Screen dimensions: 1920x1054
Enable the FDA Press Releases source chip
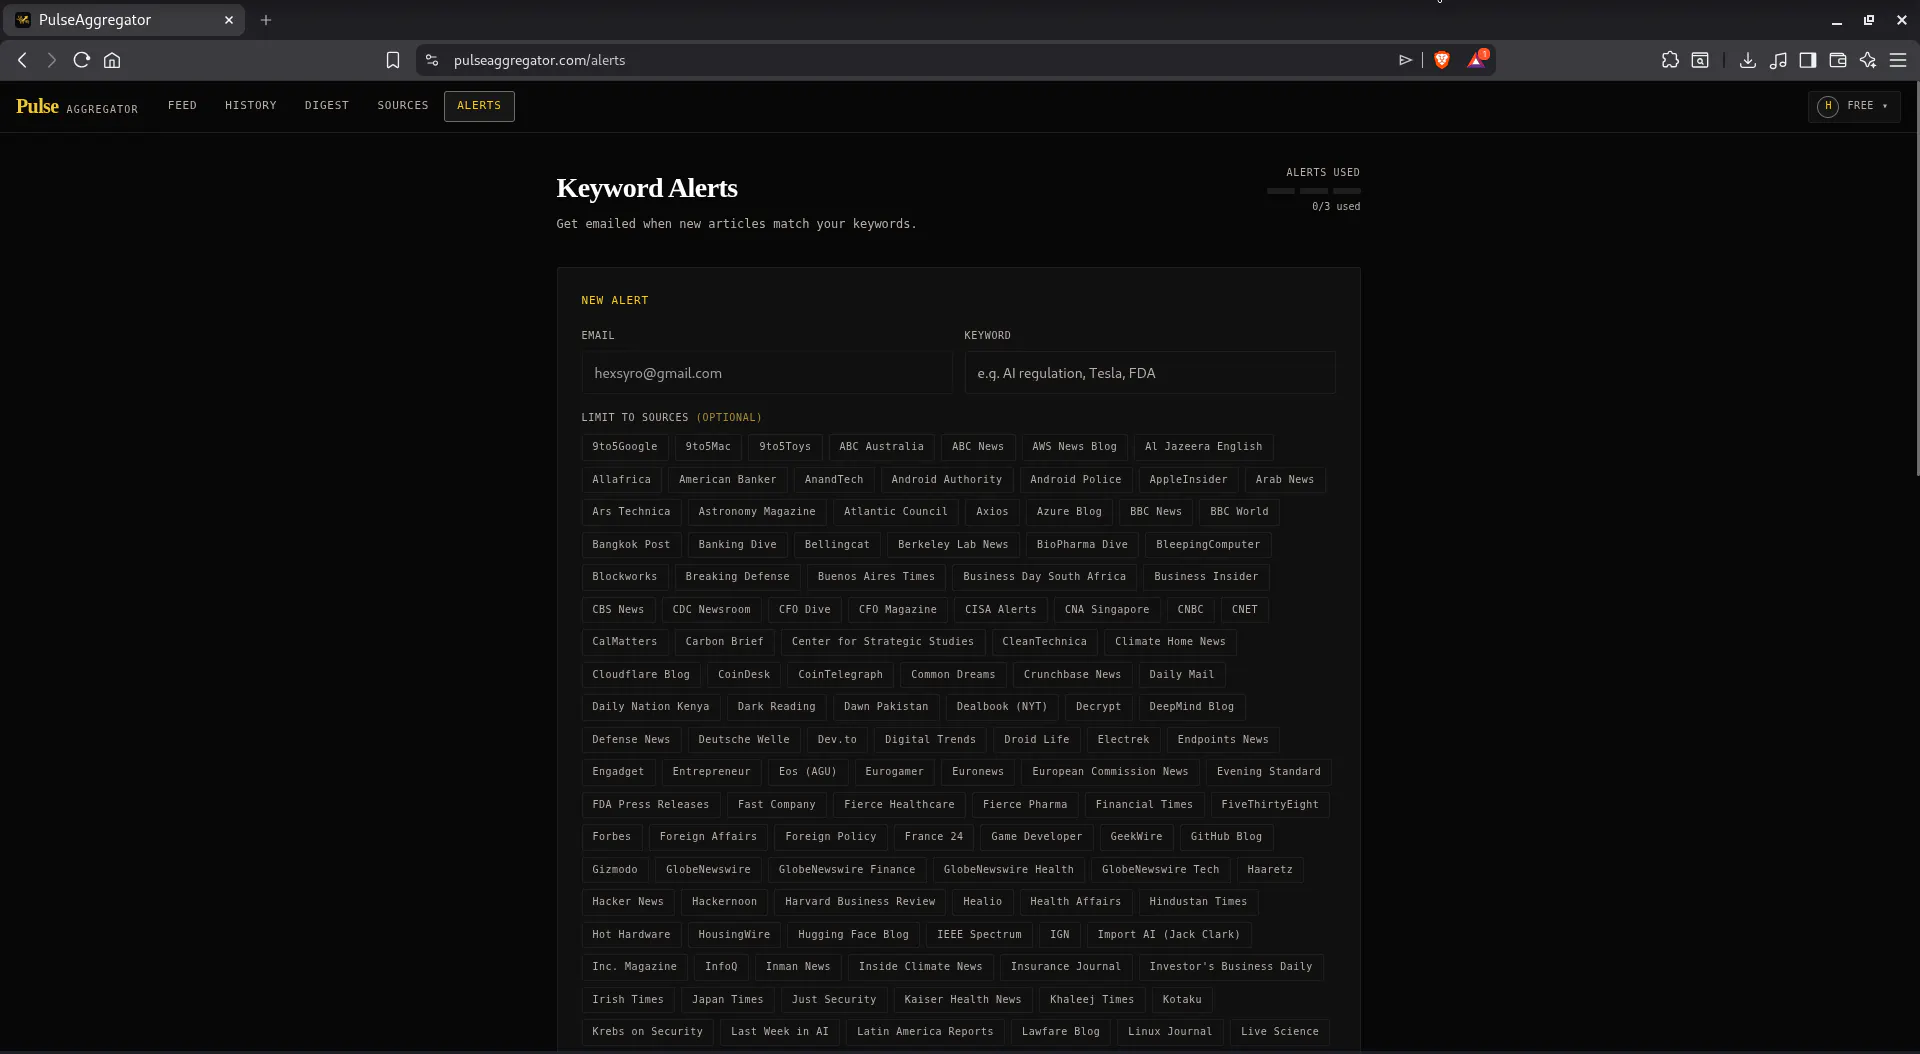point(651,805)
